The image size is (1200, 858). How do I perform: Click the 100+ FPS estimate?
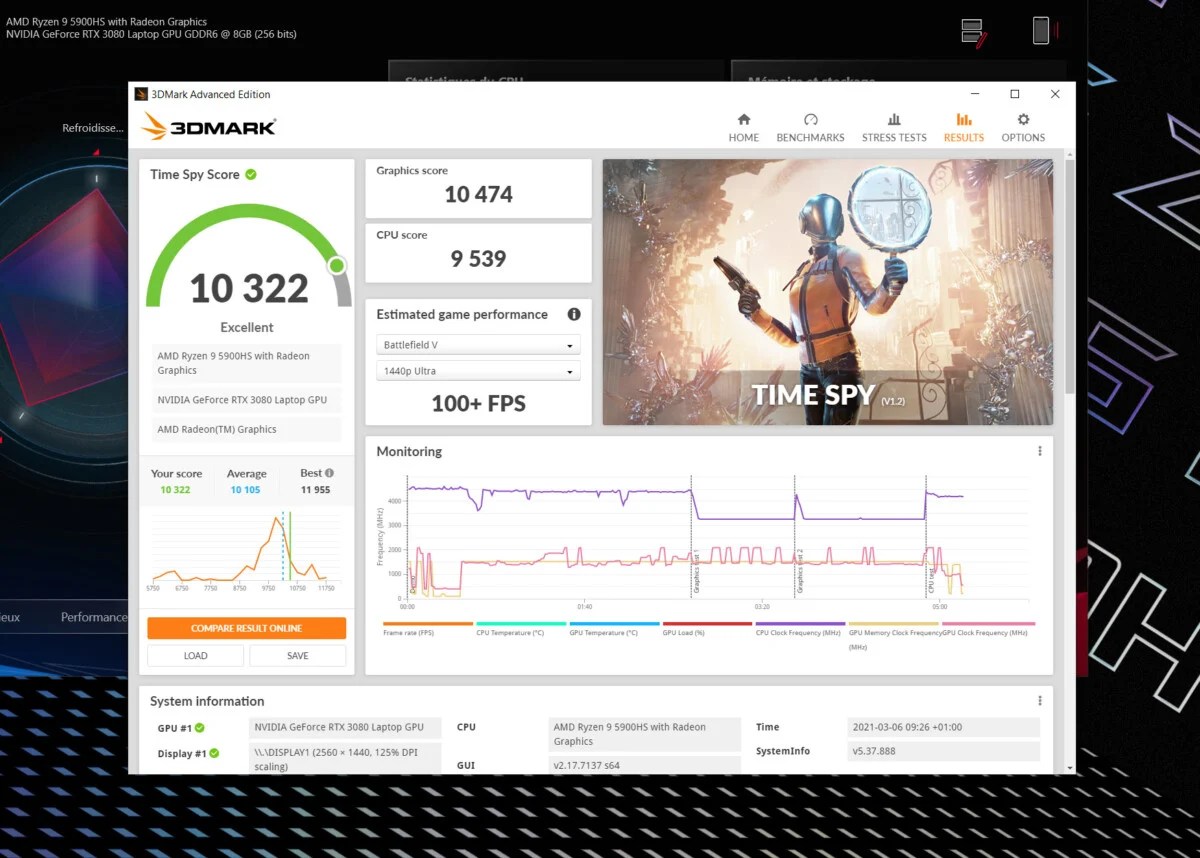pyautogui.click(x=478, y=404)
